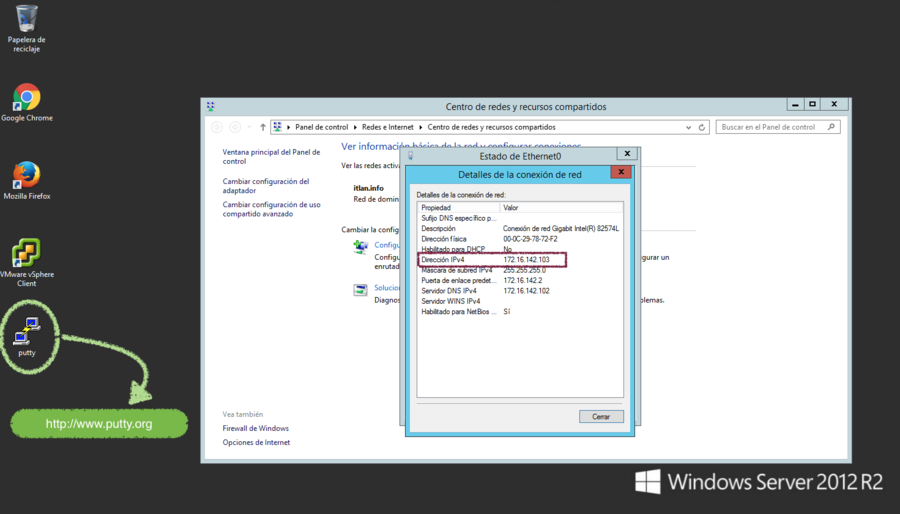Click the up-arrow navigation icon in address bar
Image resolution: width=900 pixels, height=514 pixels.
(263, 128)
